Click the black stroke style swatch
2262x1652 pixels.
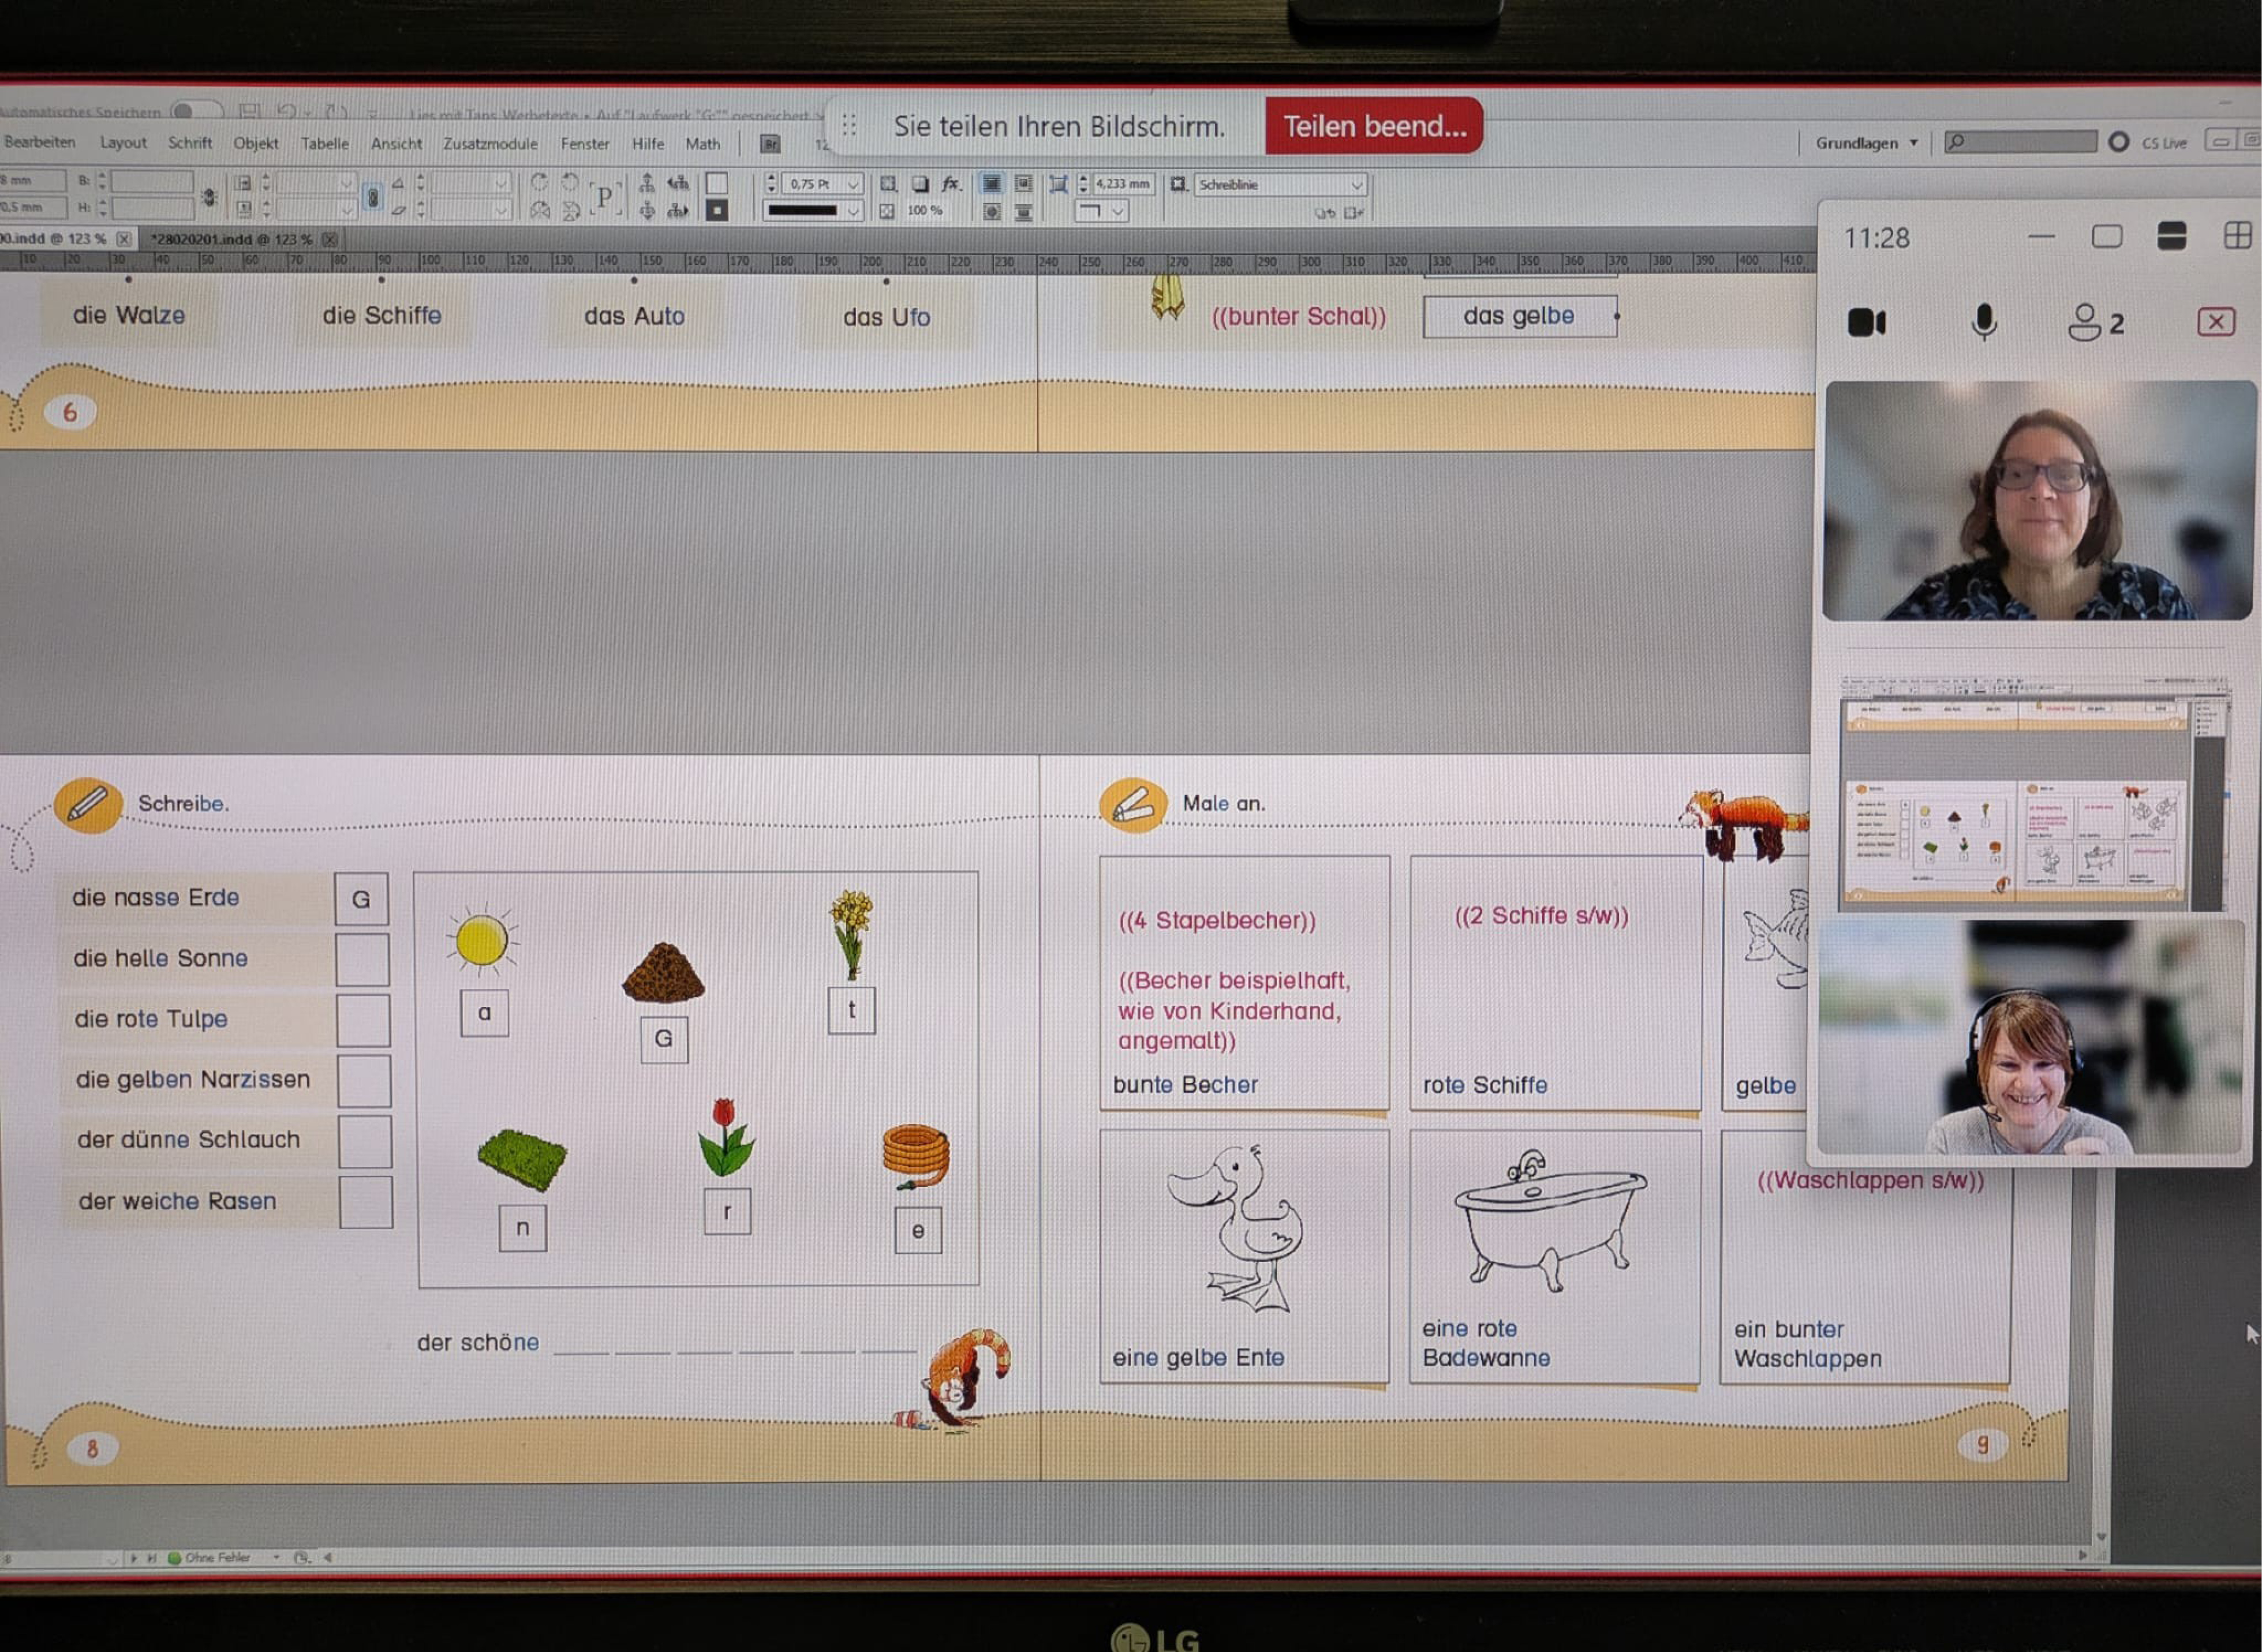click(x=802, y=211)
